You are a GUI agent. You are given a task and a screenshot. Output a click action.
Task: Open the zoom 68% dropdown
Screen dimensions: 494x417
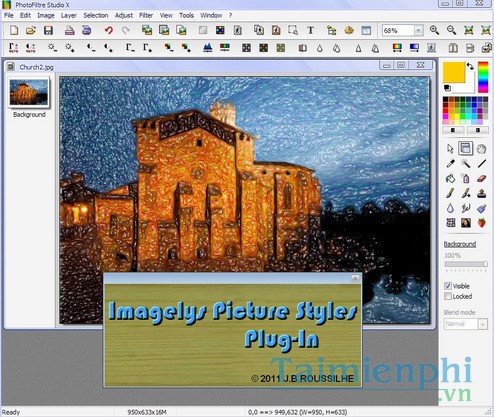[418, 30]
